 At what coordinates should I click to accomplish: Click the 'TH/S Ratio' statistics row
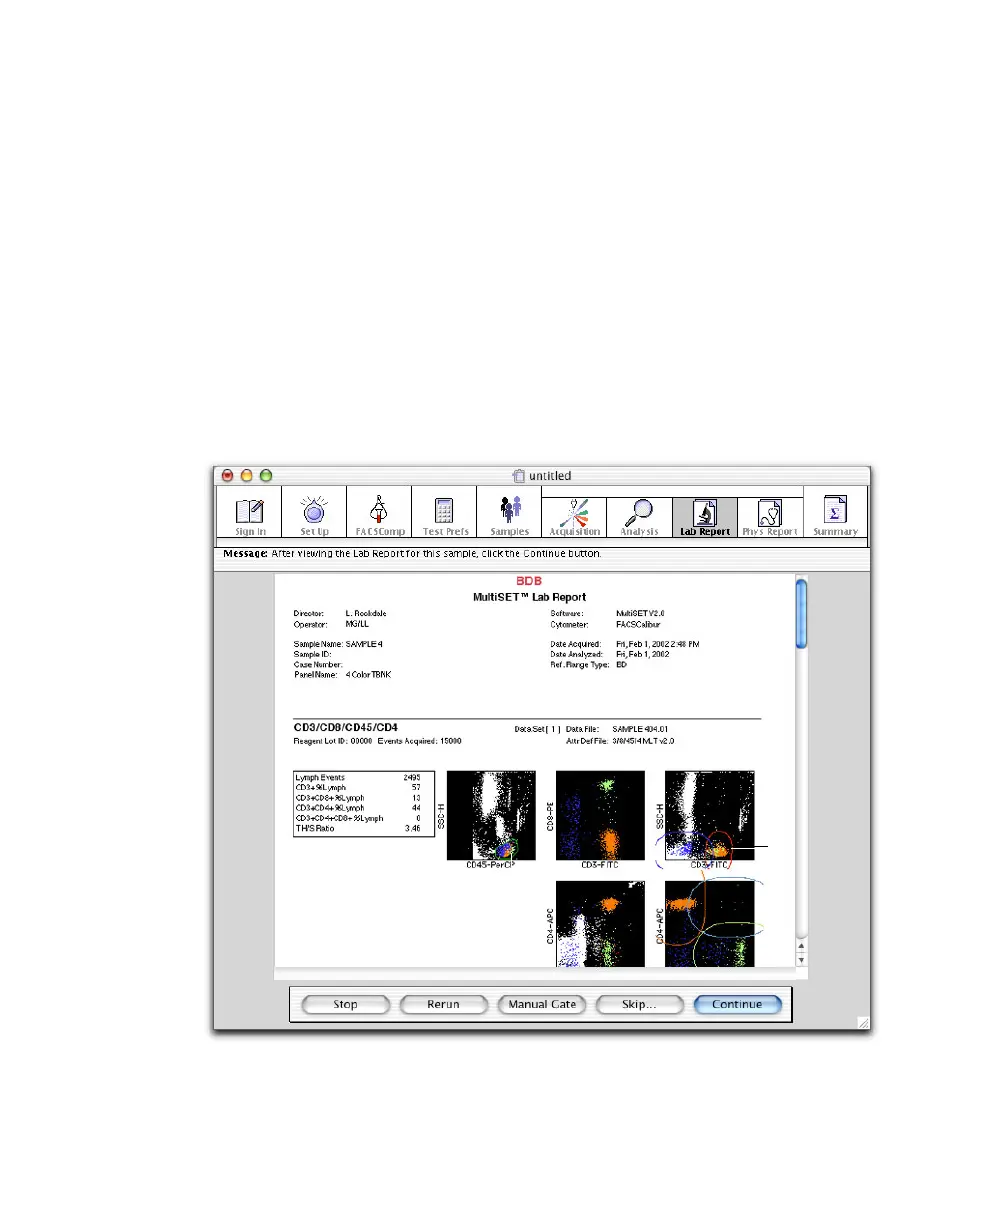pyautogui.click(x=364, y=829)
